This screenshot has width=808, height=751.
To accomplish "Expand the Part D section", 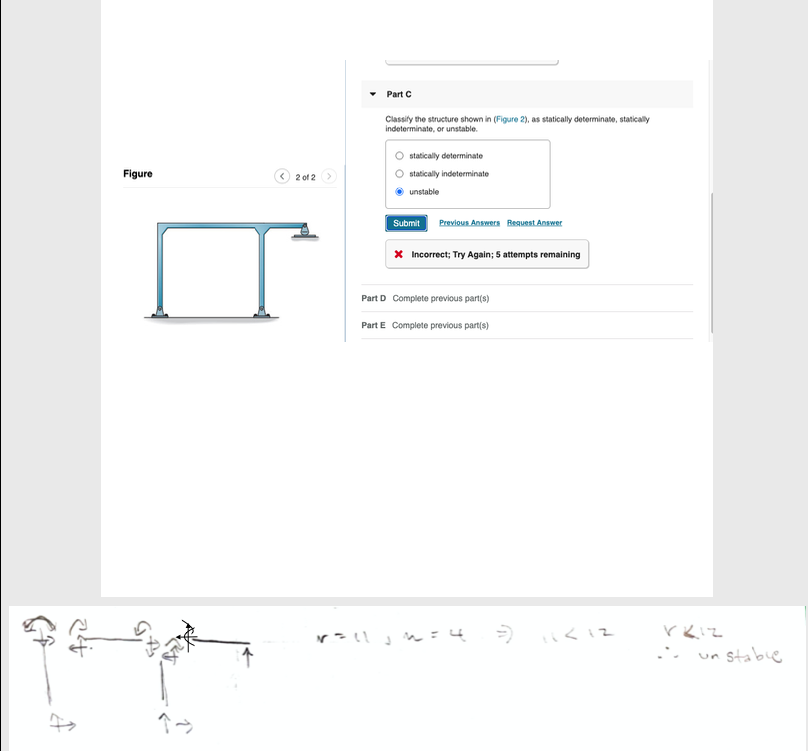I will (372, 298).
